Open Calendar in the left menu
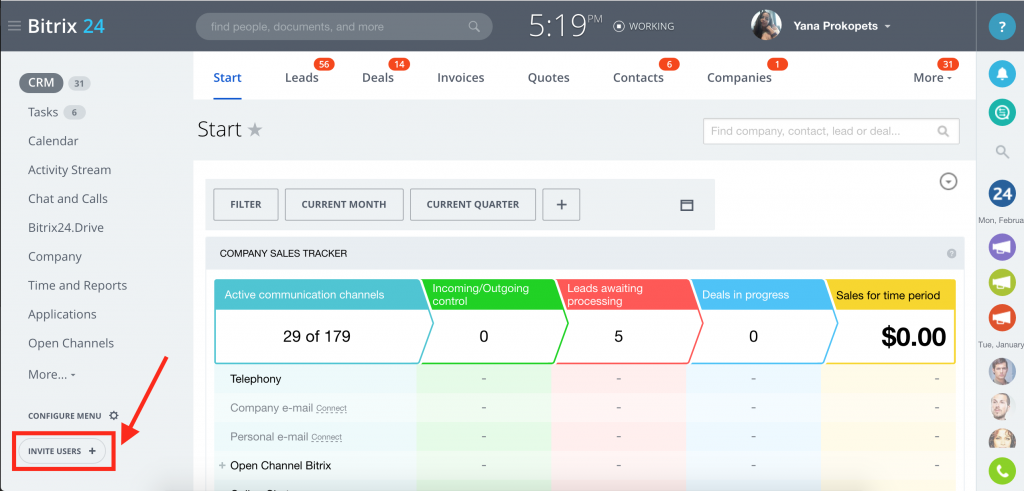Viewport: 1024px width, 491px height. (53, 141)
